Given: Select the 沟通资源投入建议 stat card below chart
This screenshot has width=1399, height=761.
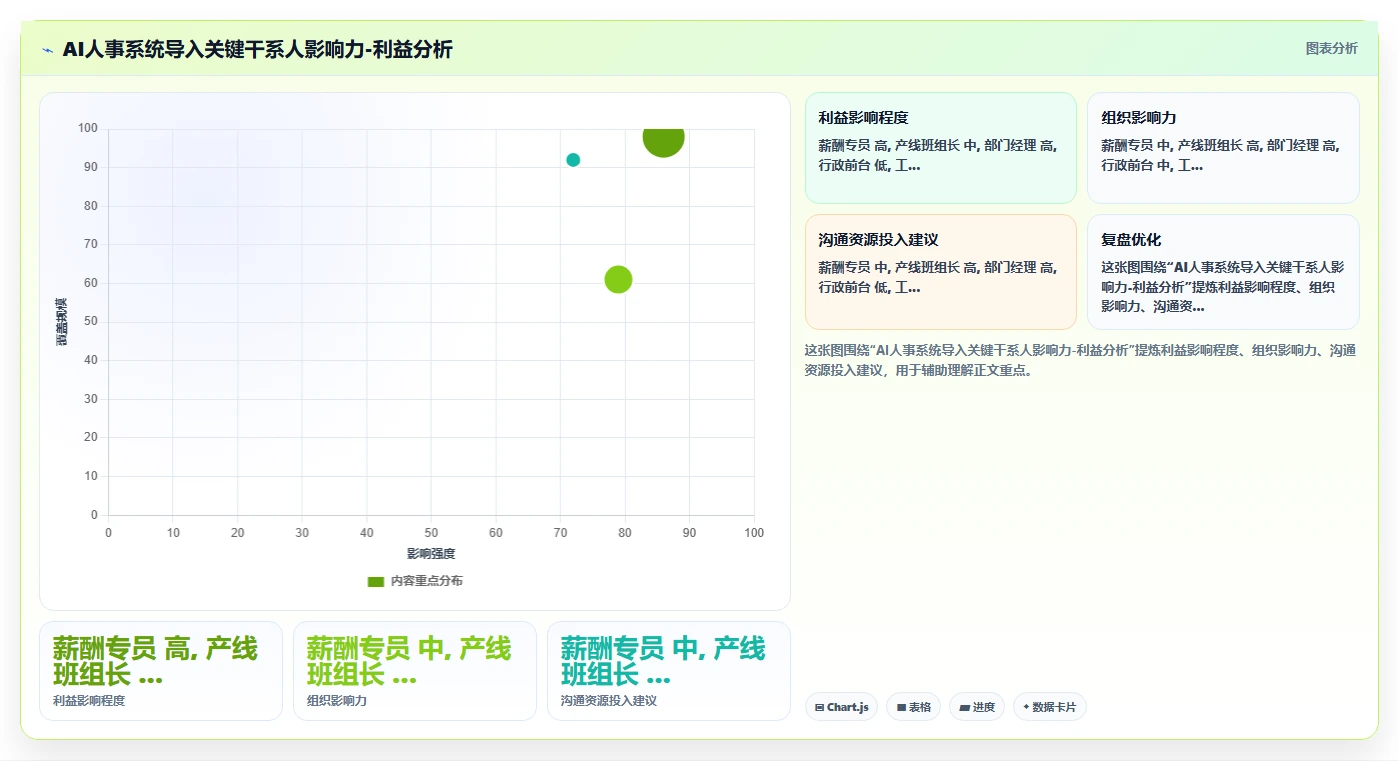Looking at the screenshot, I should coord(669,671).
